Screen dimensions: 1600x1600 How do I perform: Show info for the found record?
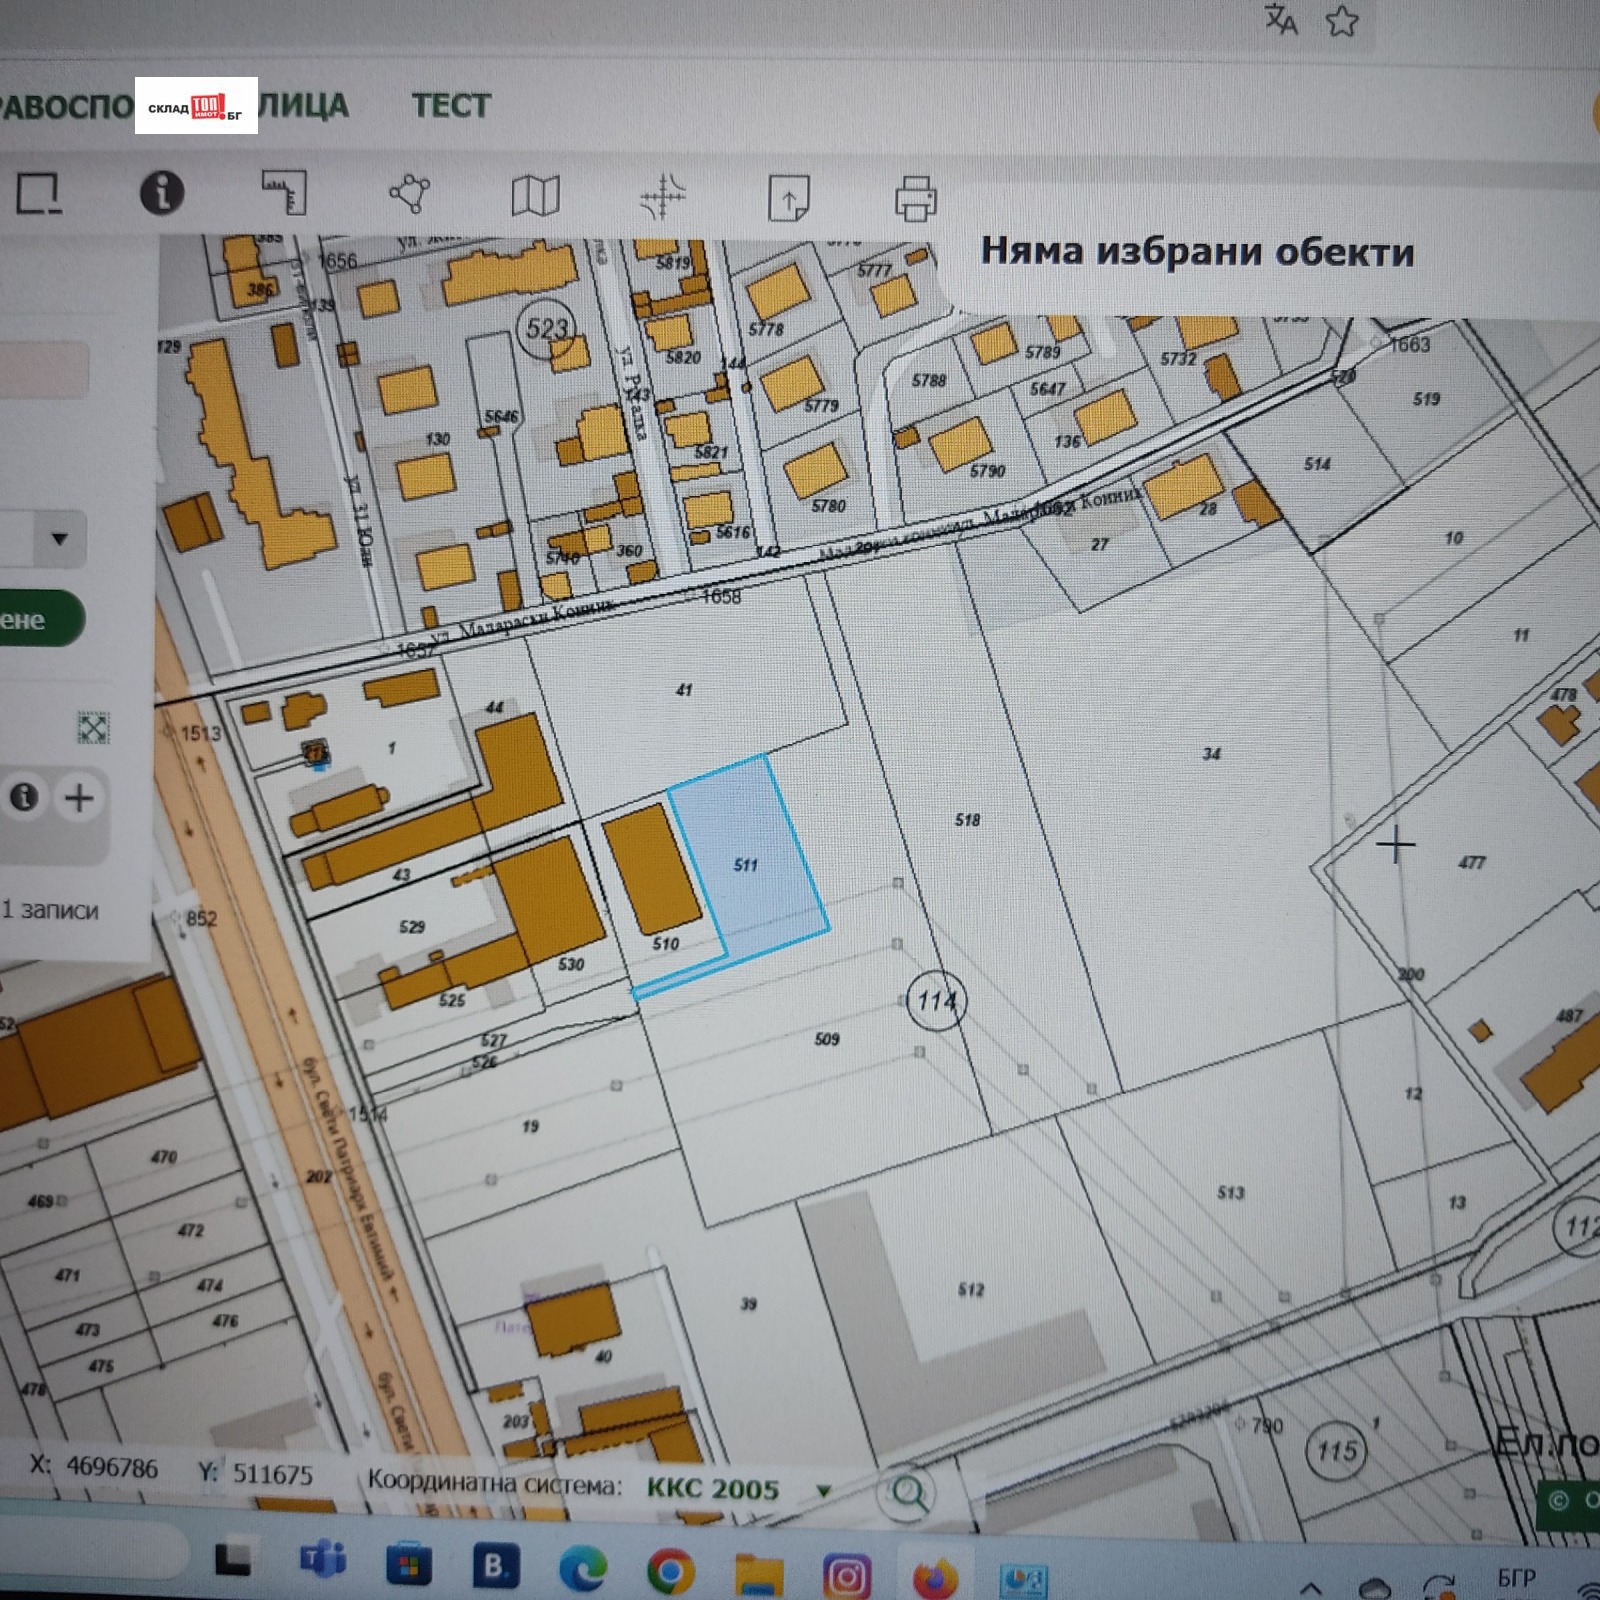[25, 797]
